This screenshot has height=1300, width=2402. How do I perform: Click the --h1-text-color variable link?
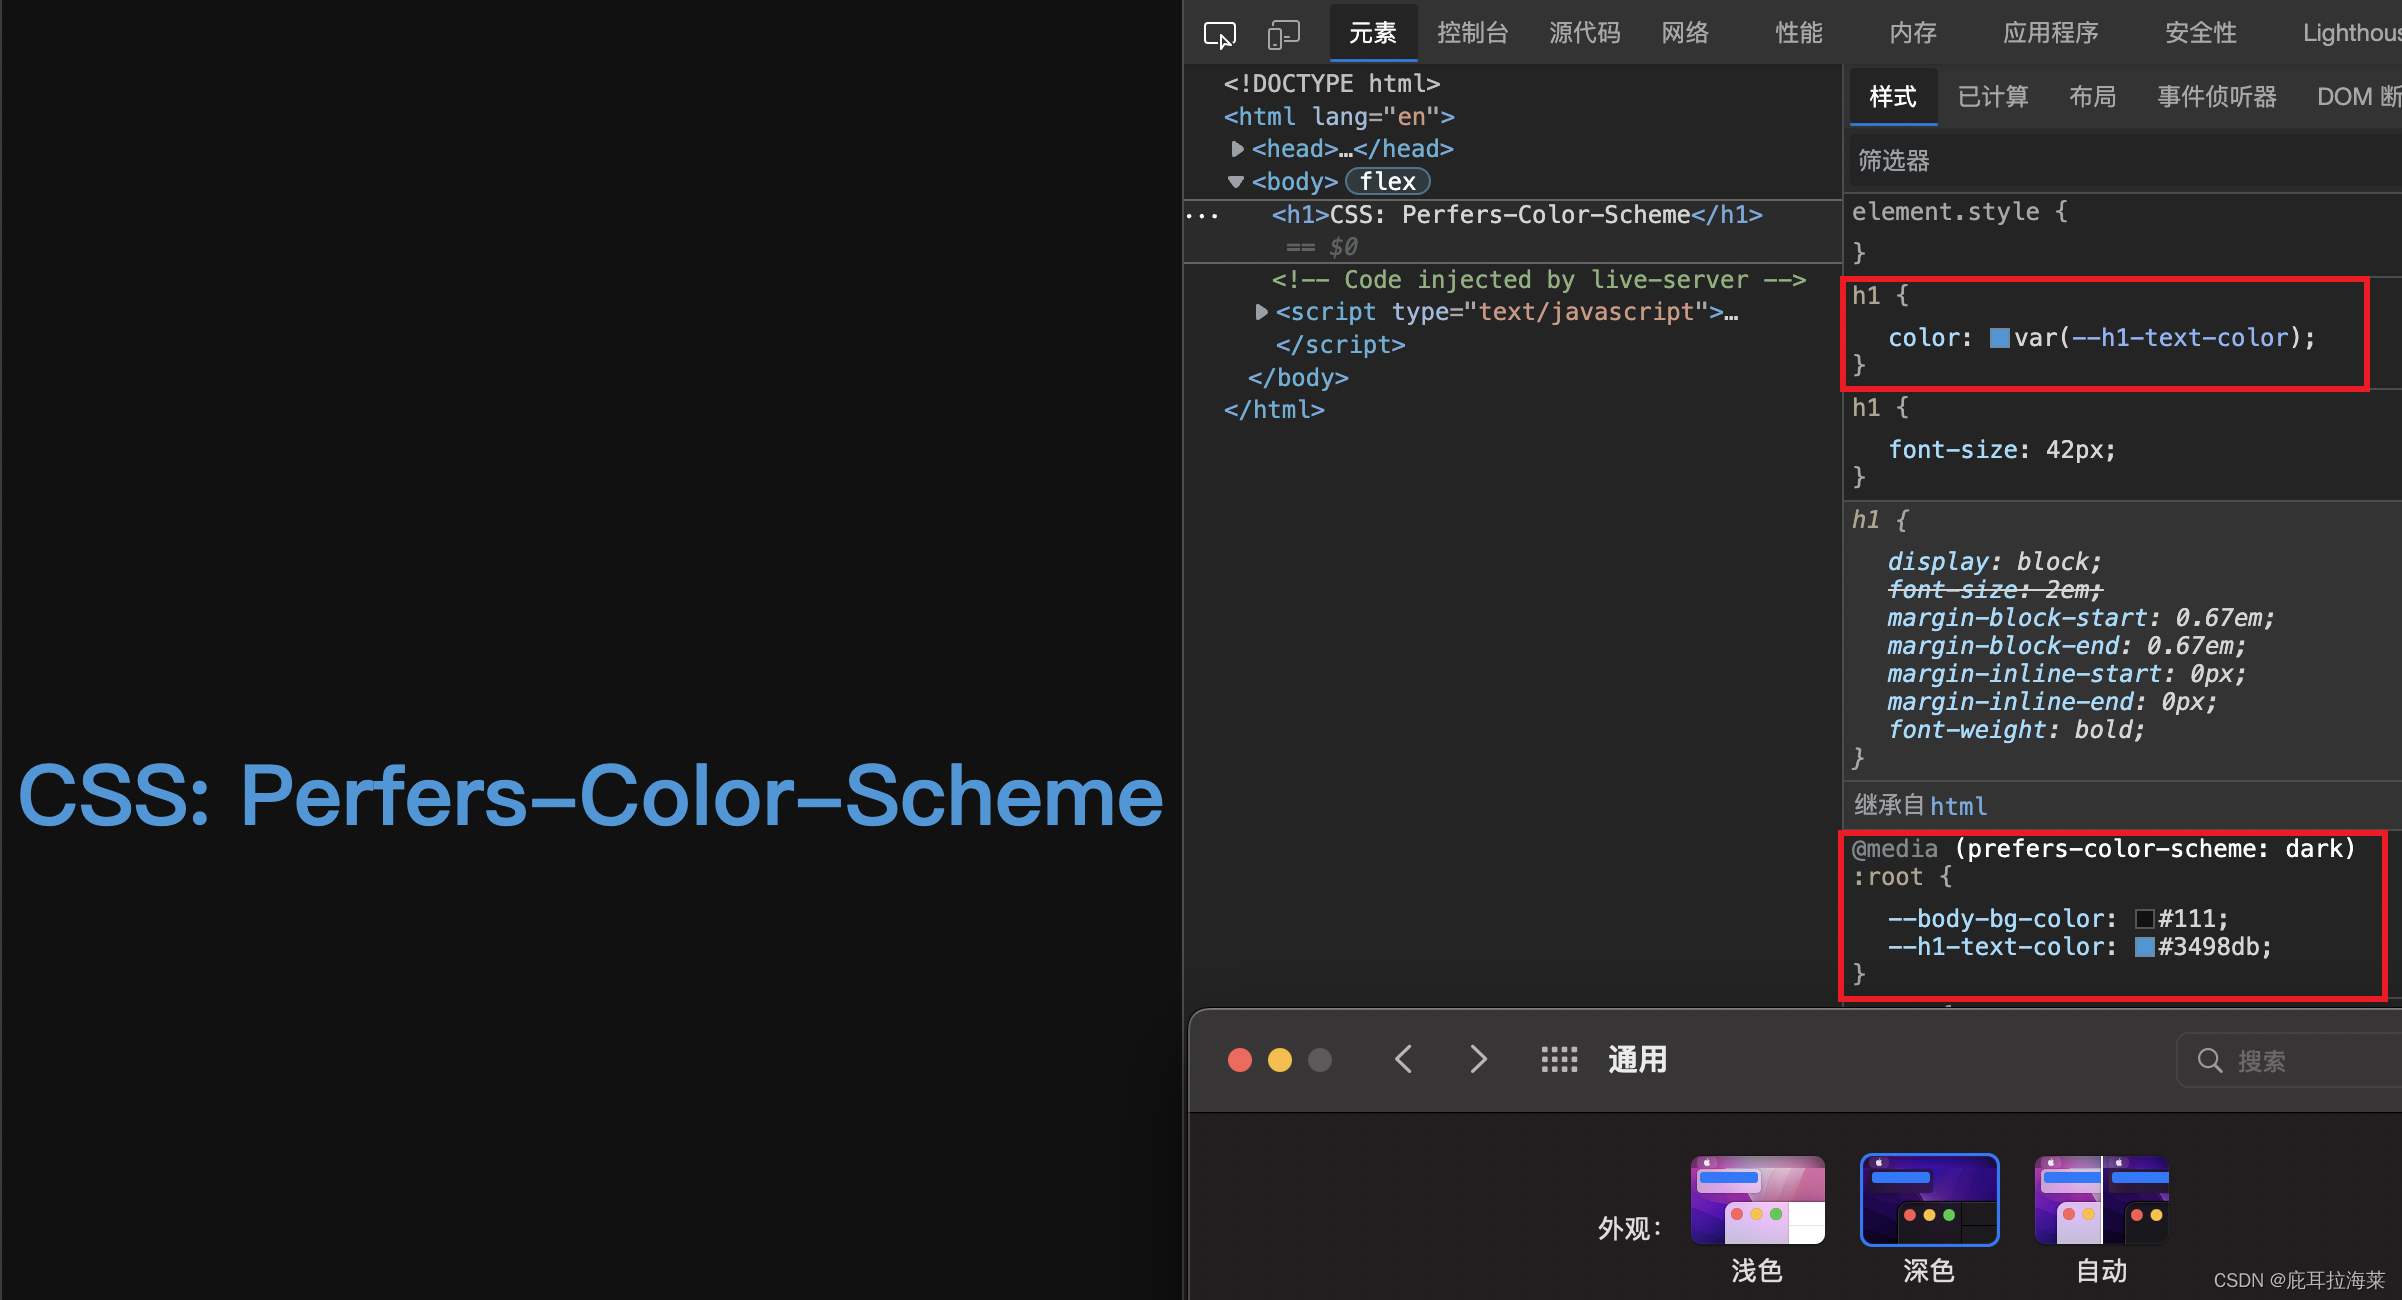tap(2180, 338)
